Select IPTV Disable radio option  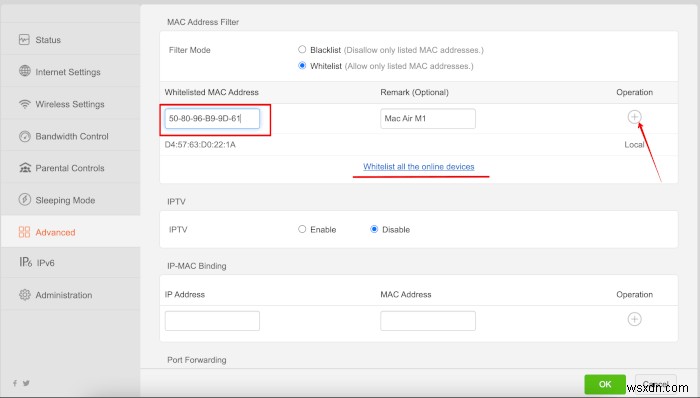374,229
